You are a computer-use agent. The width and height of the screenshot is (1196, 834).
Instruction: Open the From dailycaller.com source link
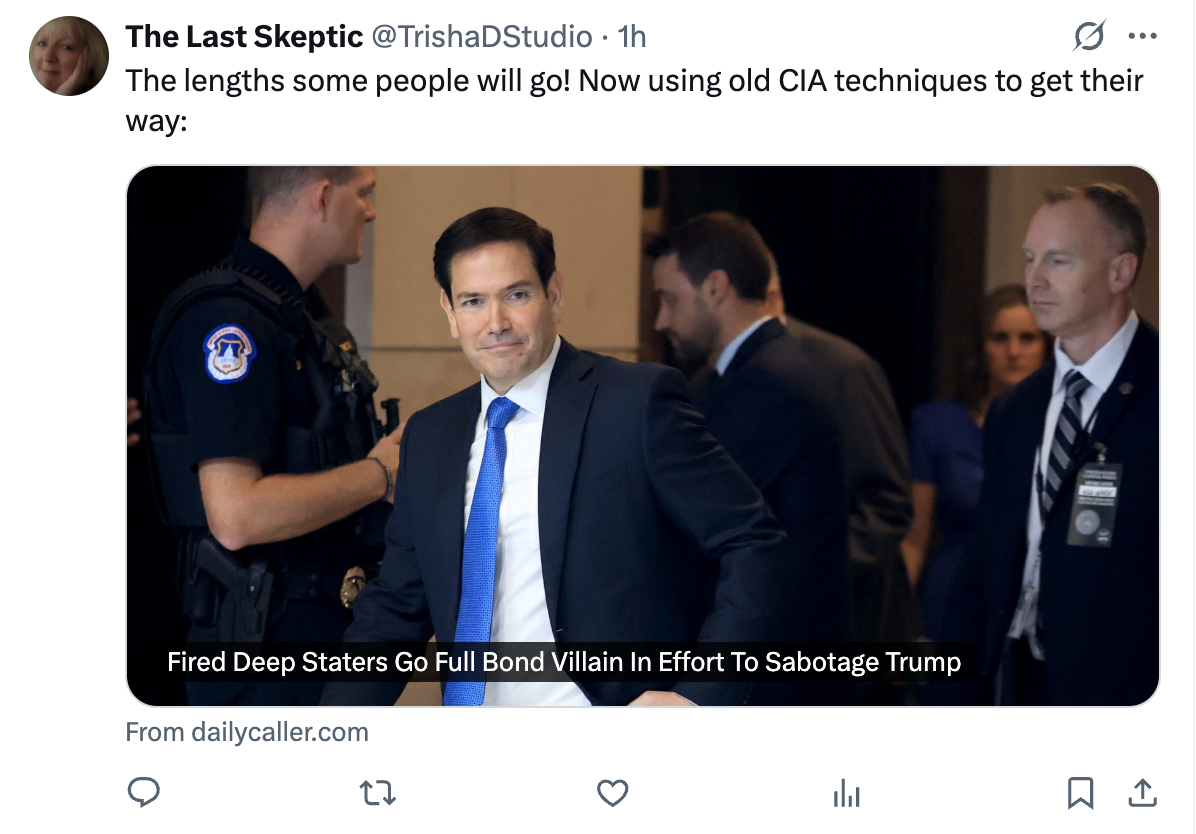click(247, 732)
